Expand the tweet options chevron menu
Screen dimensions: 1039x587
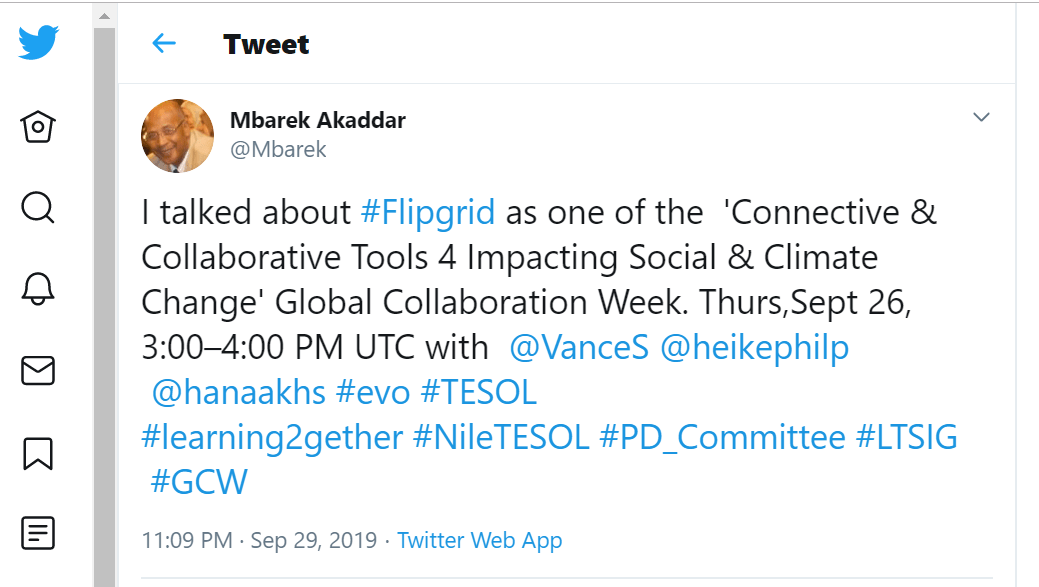coord(981,118)
